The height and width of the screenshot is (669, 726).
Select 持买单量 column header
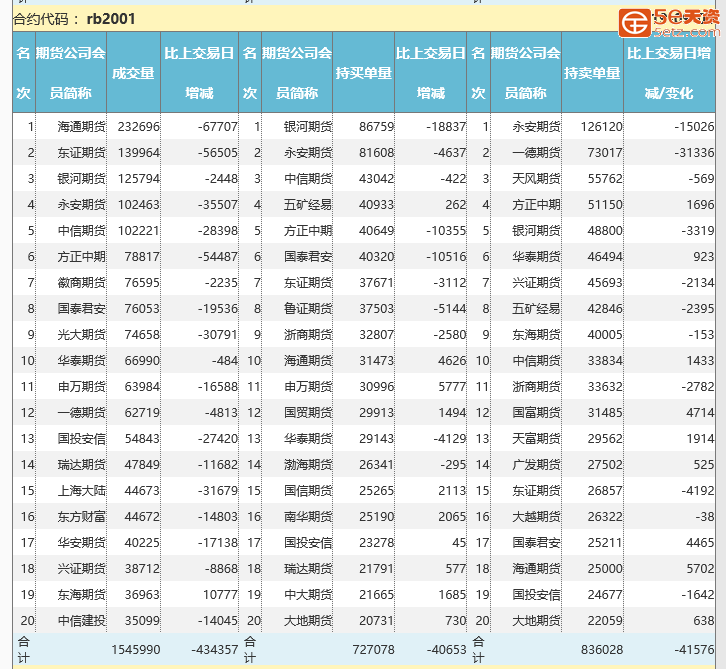coord(363,73)
